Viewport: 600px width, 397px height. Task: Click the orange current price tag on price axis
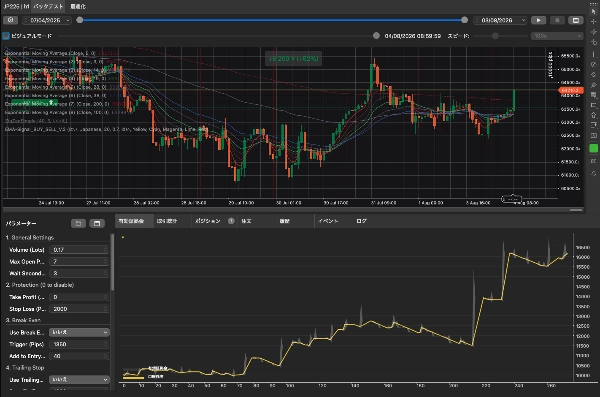click(571, 90)
